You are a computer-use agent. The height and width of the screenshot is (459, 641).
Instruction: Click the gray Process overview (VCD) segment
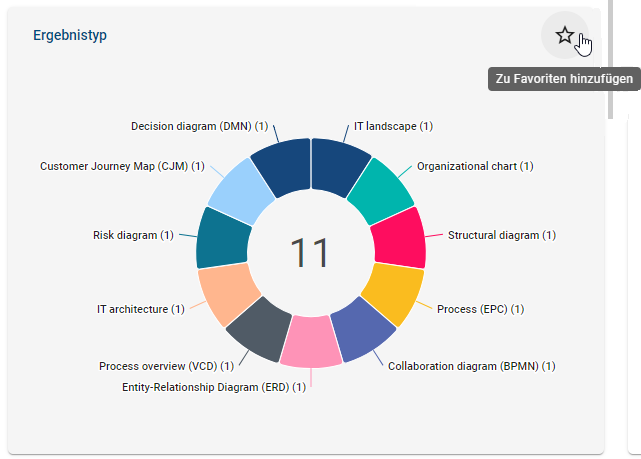coord(258,327)
